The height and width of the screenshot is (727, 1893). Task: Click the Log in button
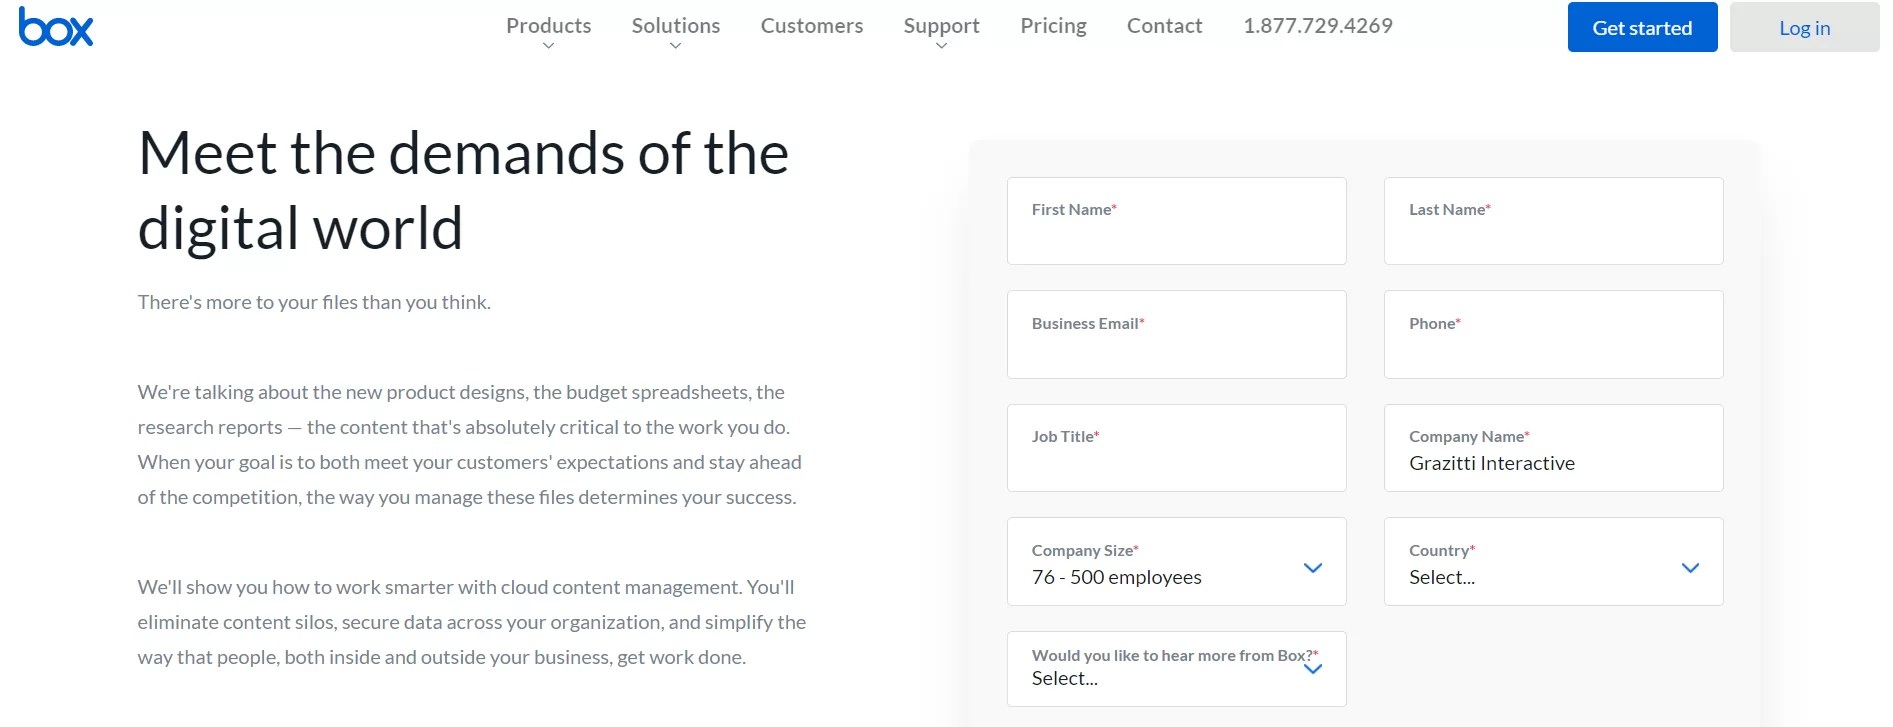tap(1804, 28)
